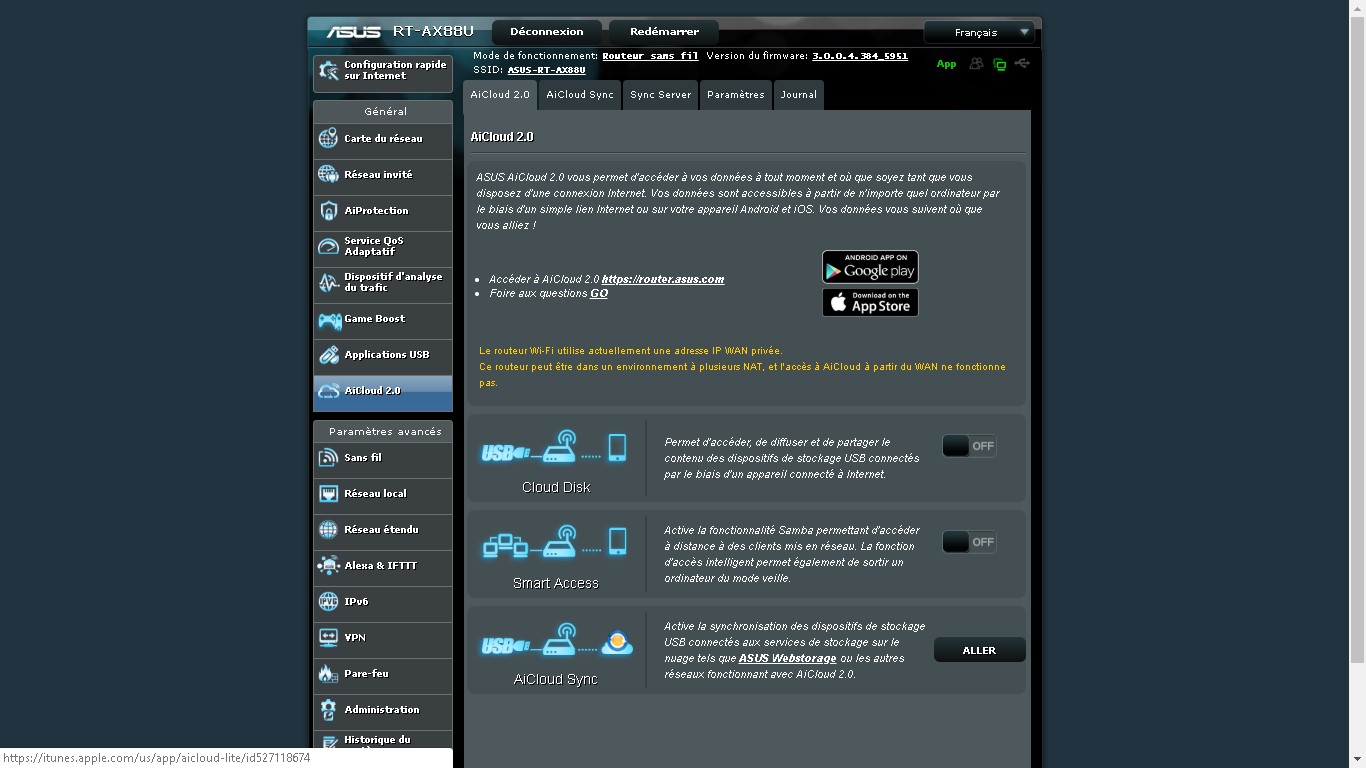Open Sans fil wireless icon
Image resolution: width=1366 pixels, height=768 pixels.
328,458
